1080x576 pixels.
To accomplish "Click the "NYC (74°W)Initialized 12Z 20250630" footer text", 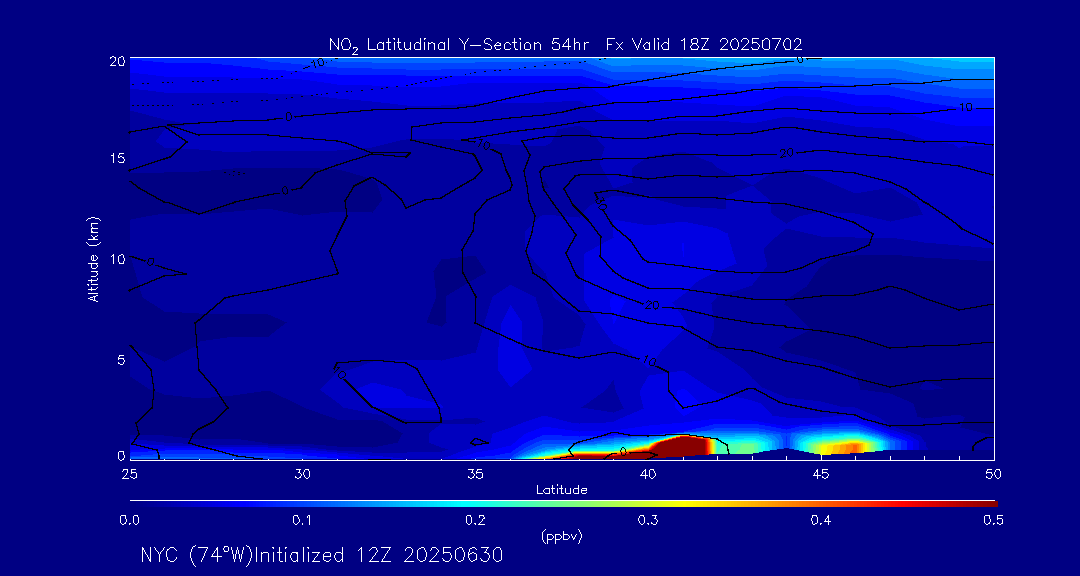I will 322,555.
